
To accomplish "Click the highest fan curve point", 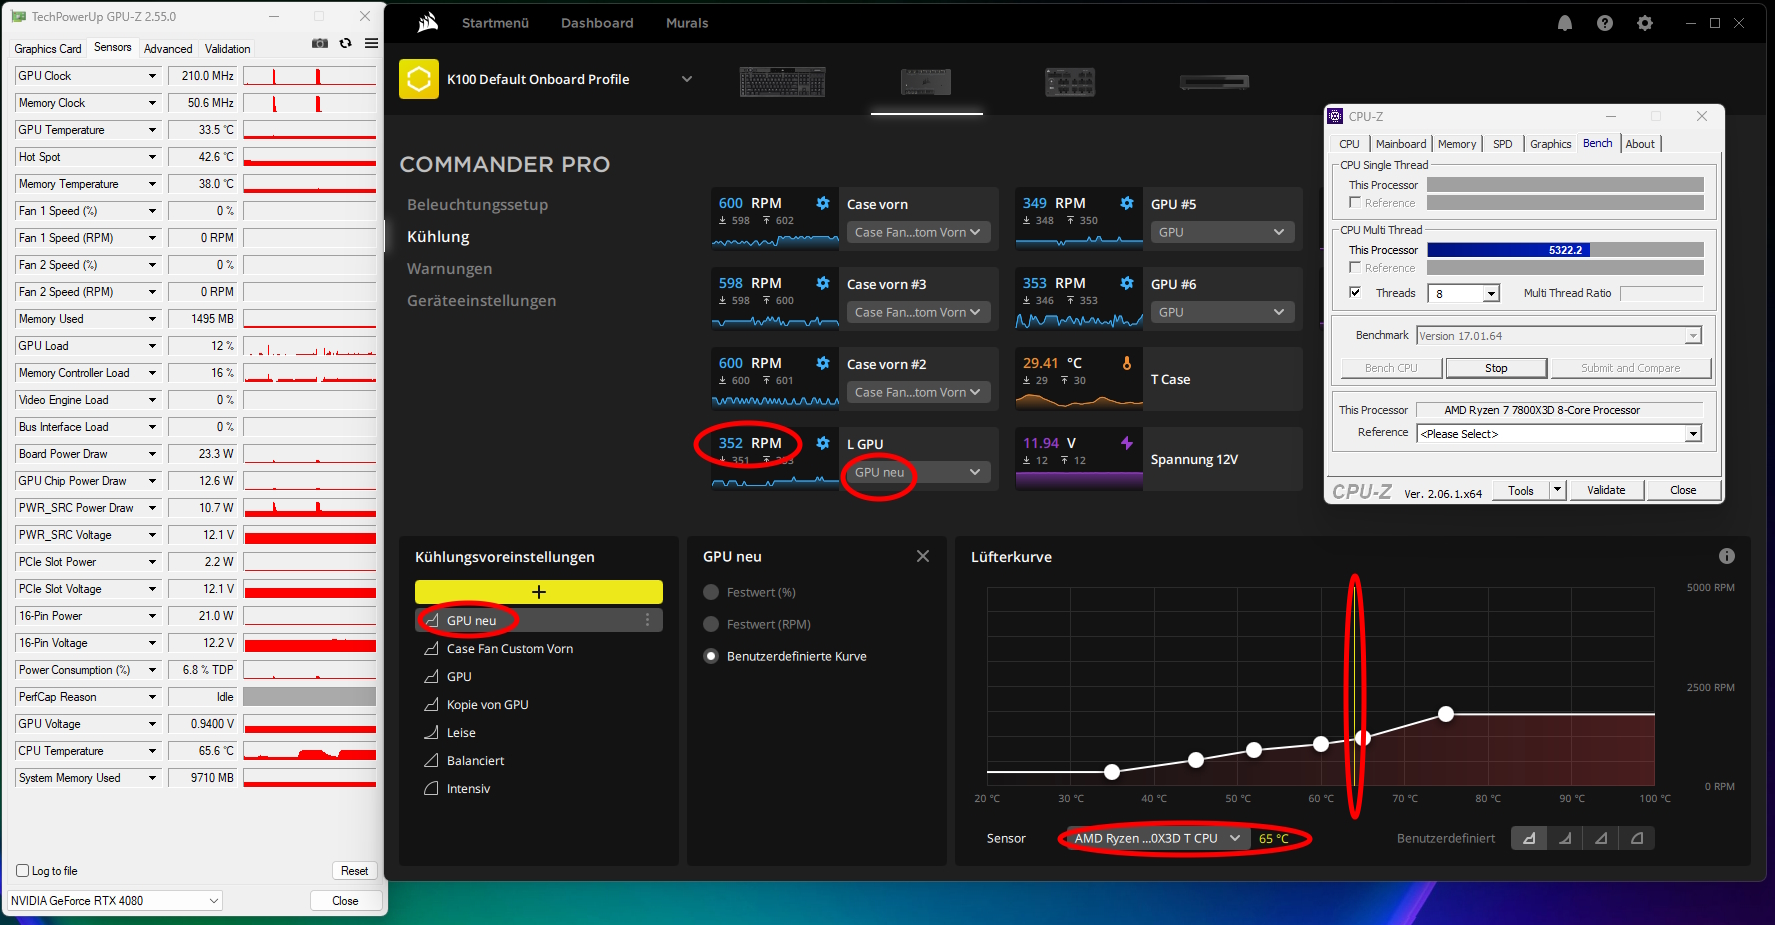I will pos(1446,714).
